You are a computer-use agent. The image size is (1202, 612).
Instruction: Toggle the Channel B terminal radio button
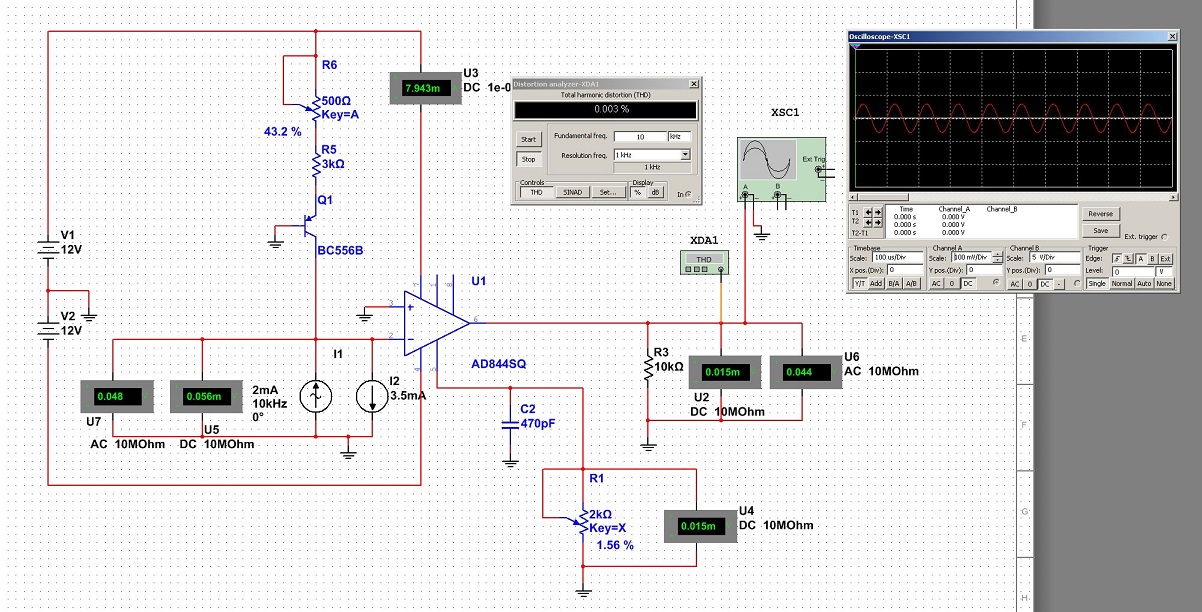[1077, 282]
